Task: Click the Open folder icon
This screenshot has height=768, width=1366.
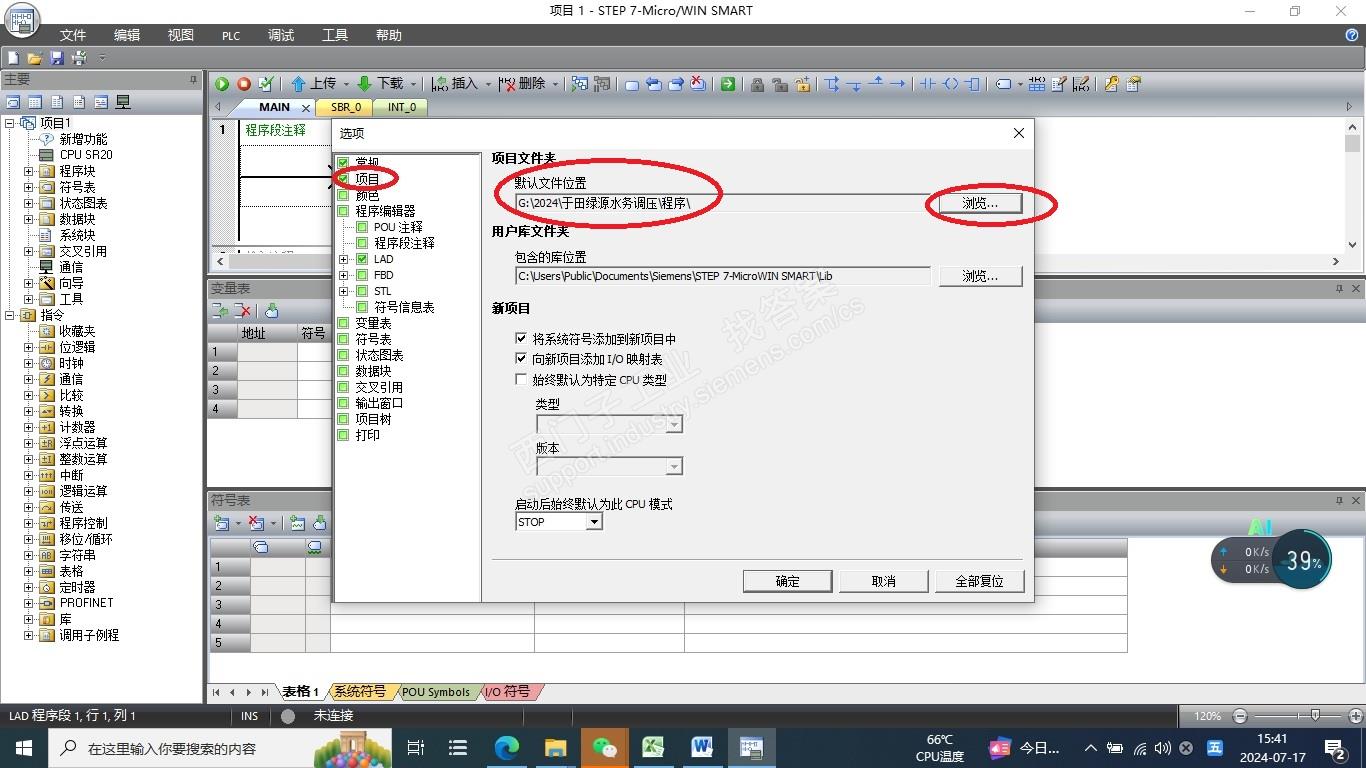Action: point(35,58)
